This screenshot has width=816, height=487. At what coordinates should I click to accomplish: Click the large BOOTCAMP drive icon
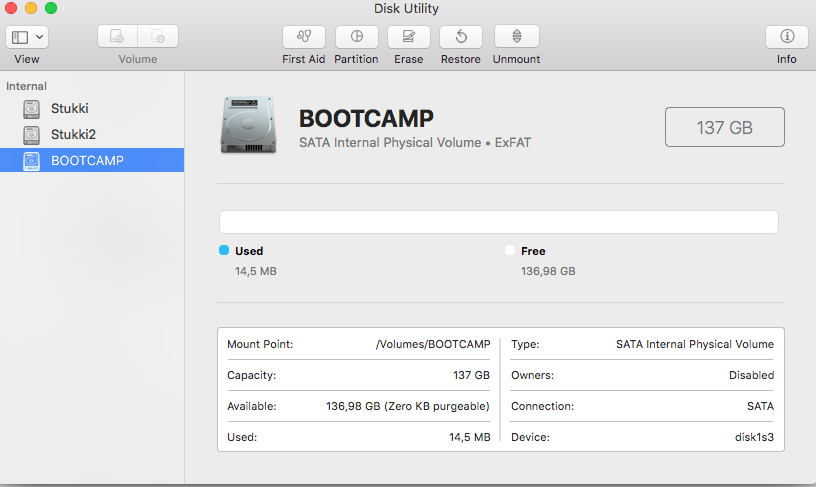coord(249,125)
